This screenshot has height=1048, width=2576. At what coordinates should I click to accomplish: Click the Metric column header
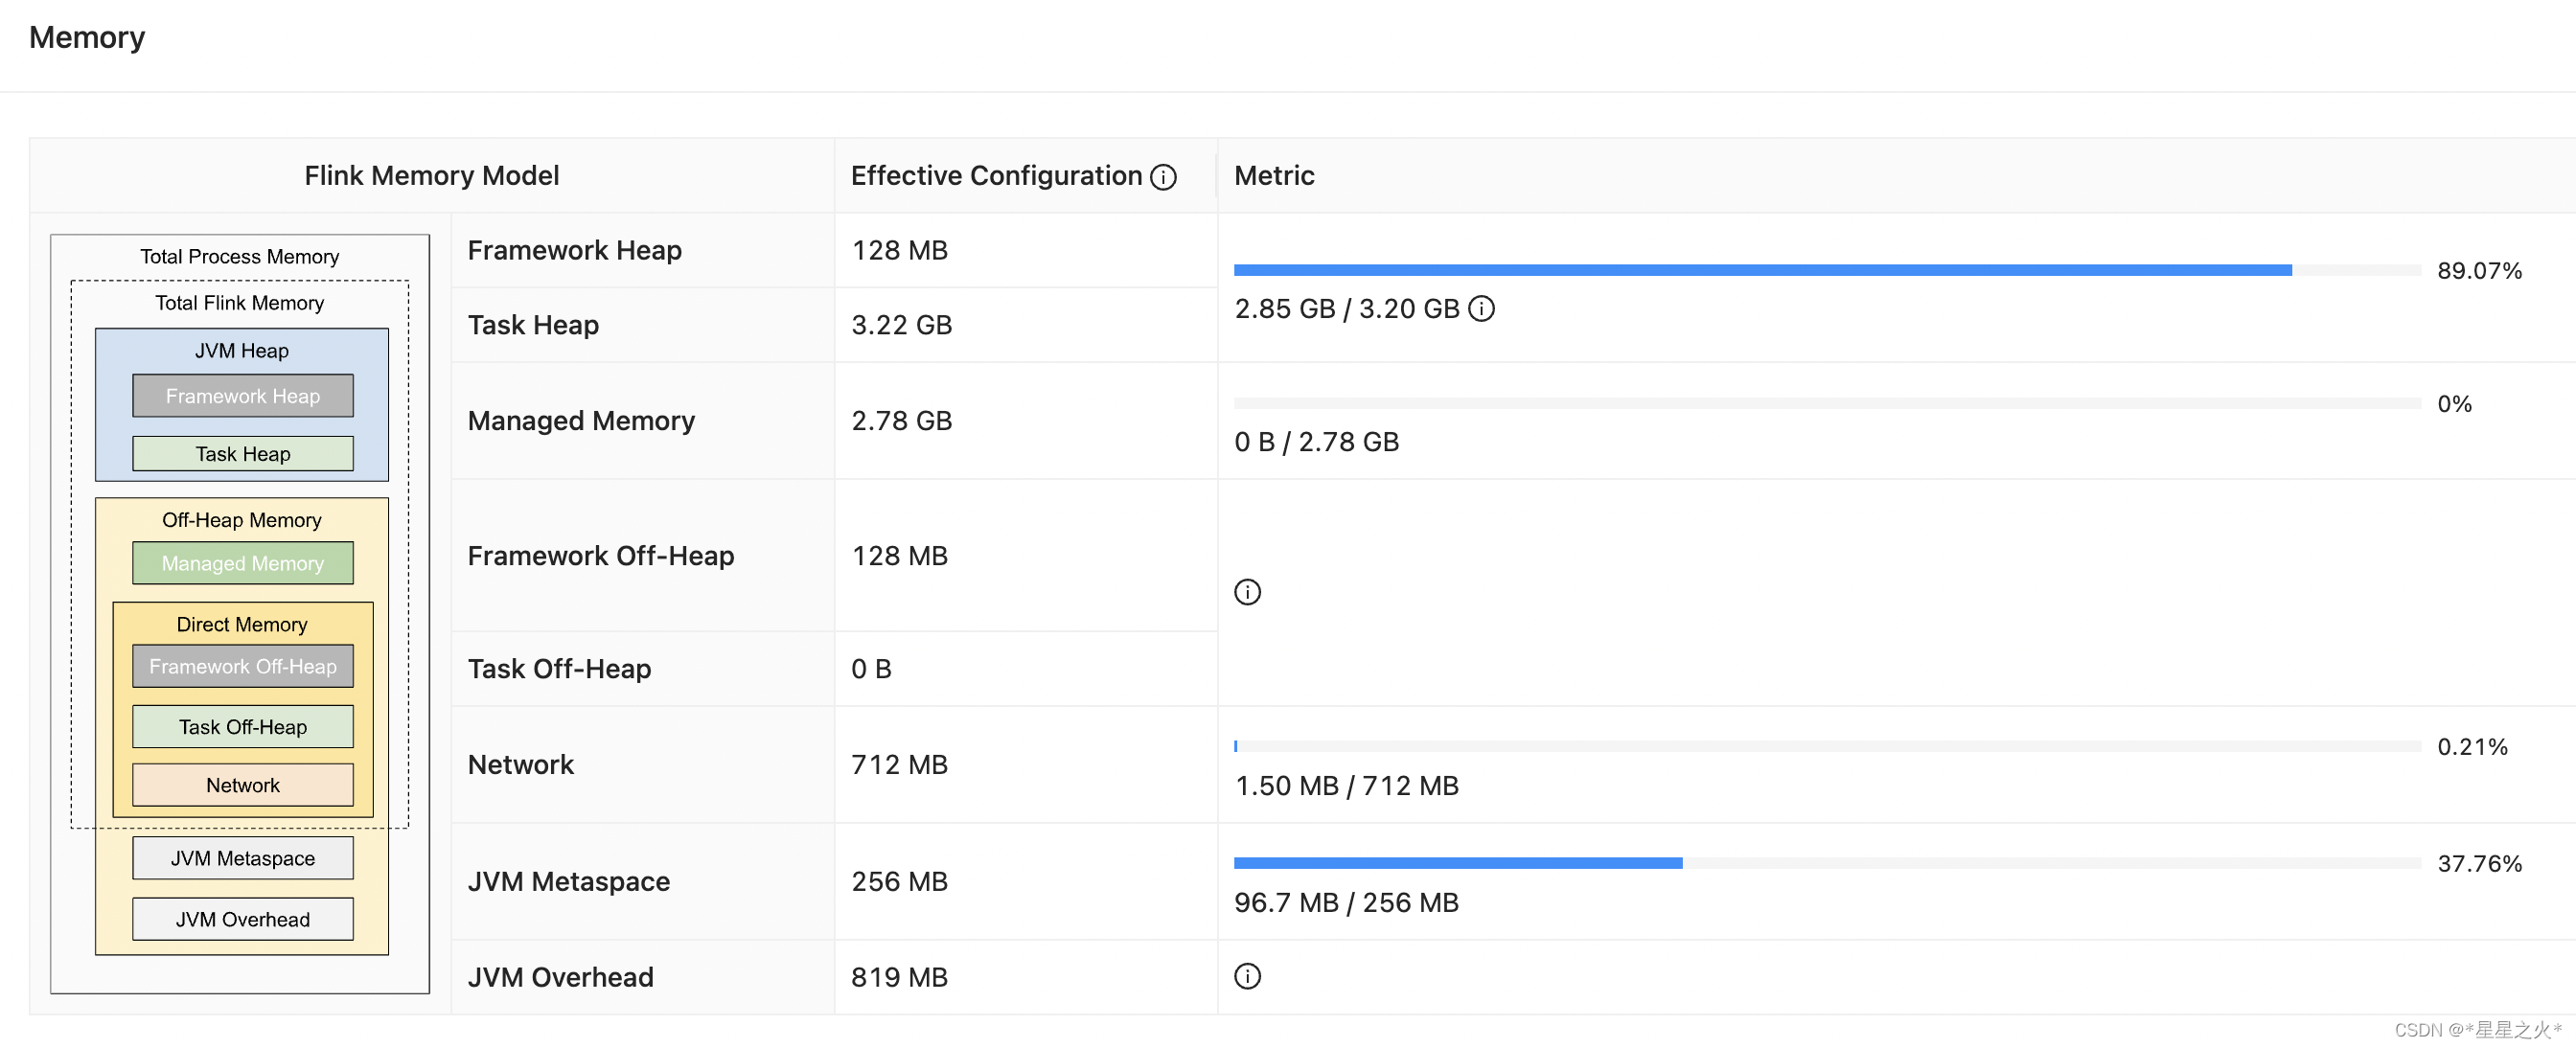[1274, 176]
